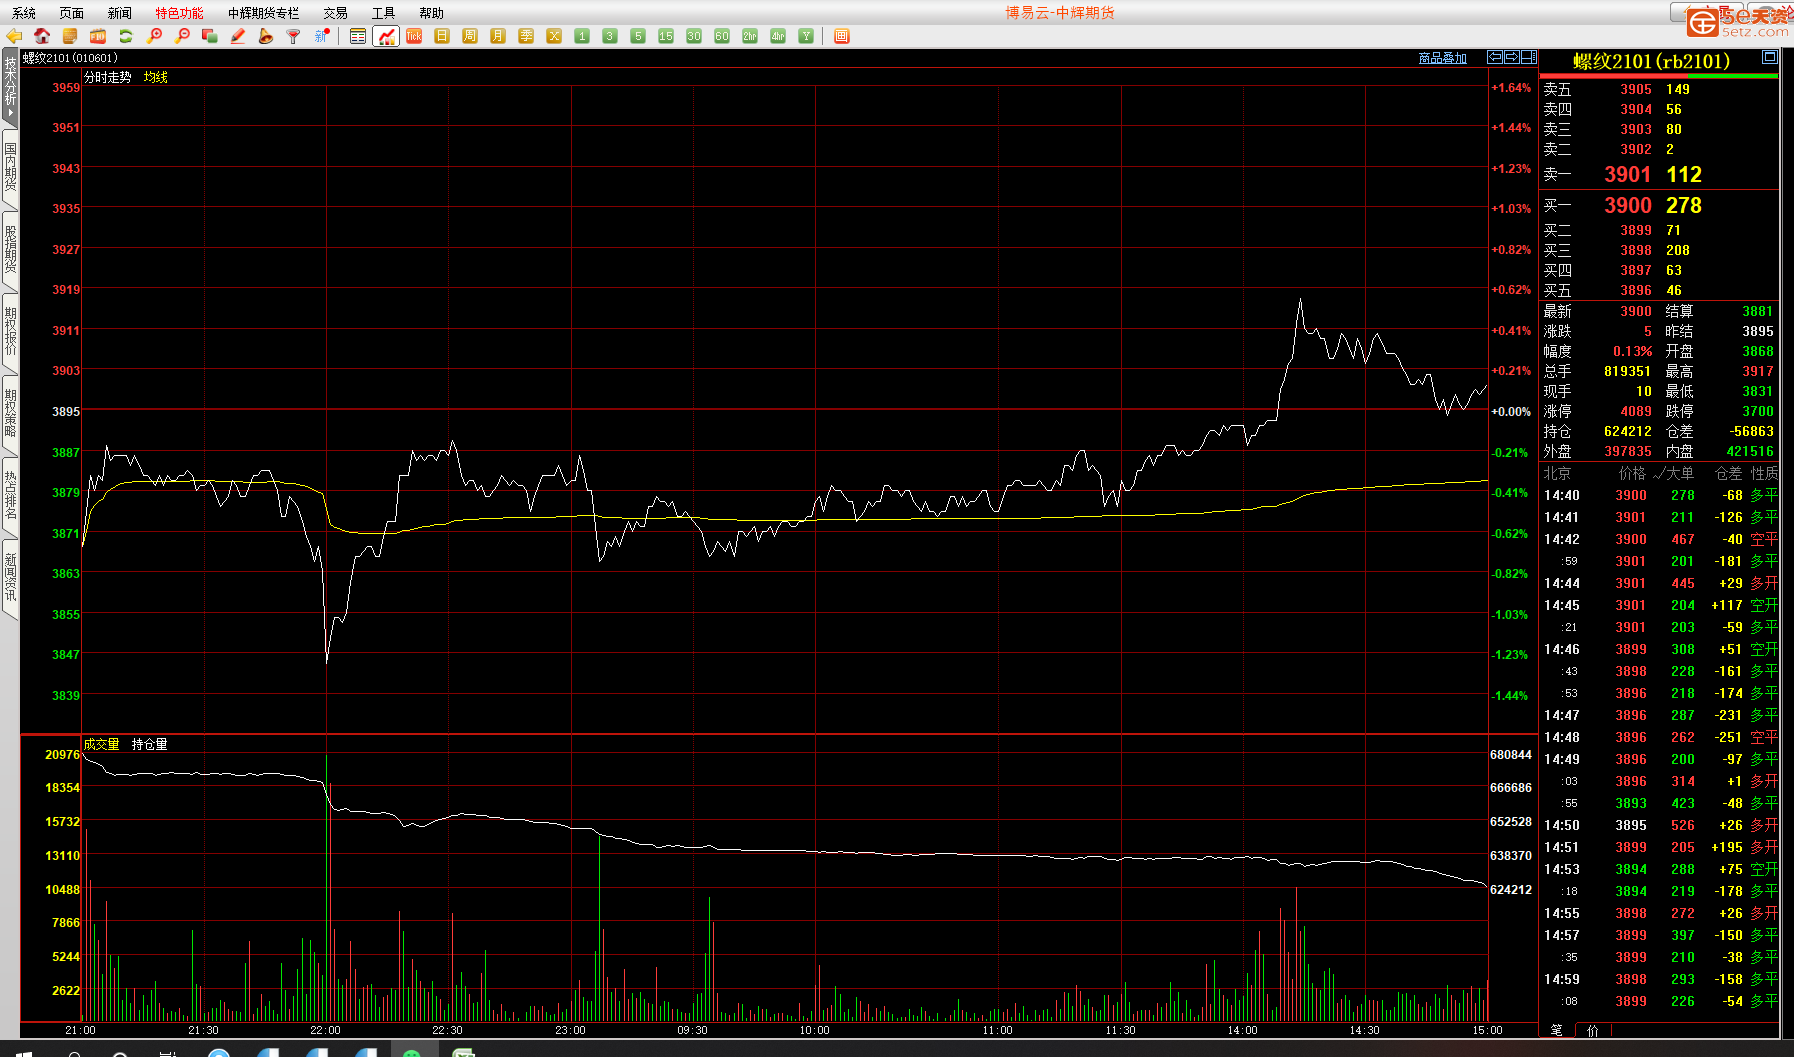
Task: Select the 成交量 indicator label
Action: pos(102,744)
